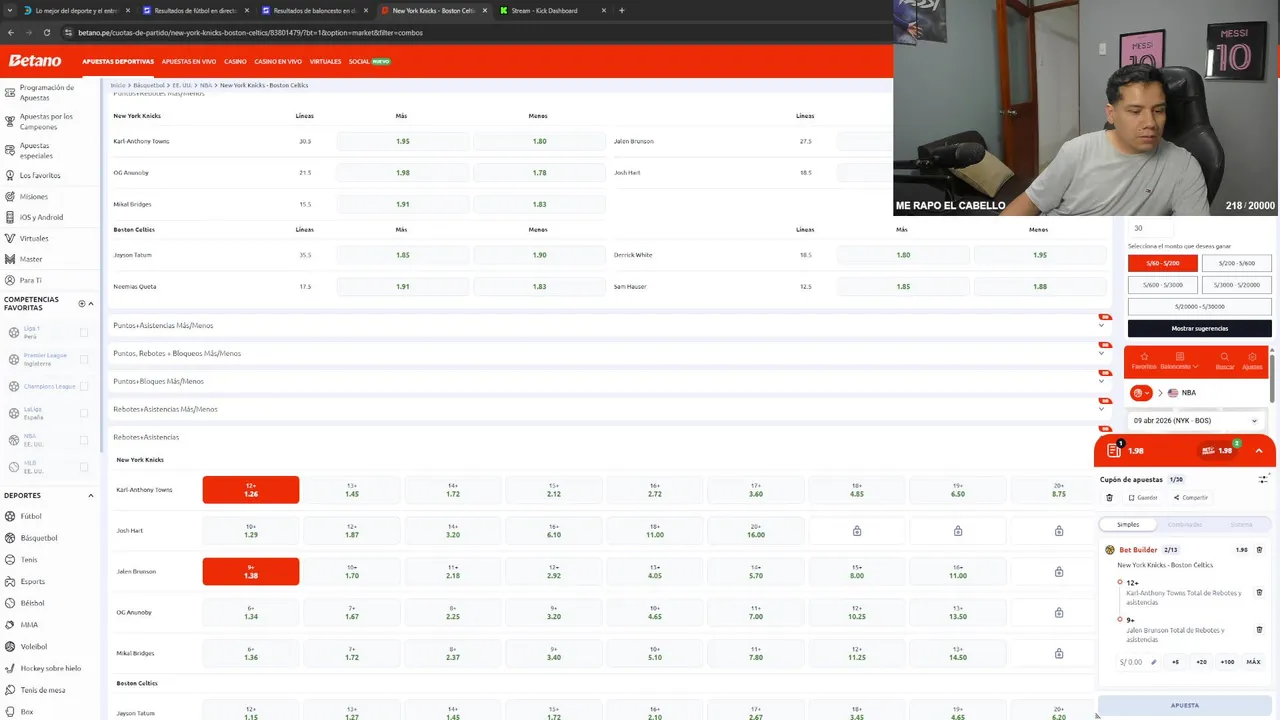Click APUESTA place bet button

(x=1185, y=705)
